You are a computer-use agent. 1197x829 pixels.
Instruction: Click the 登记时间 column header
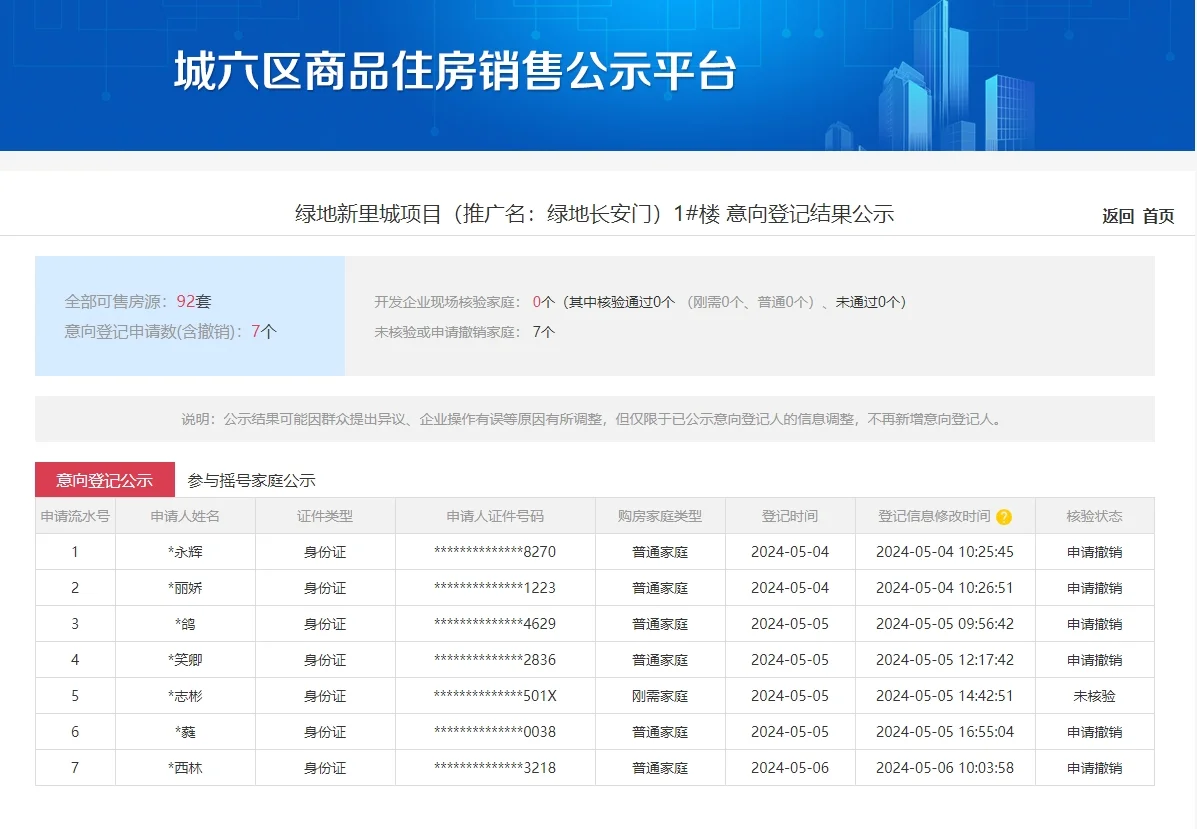point(789,516)
